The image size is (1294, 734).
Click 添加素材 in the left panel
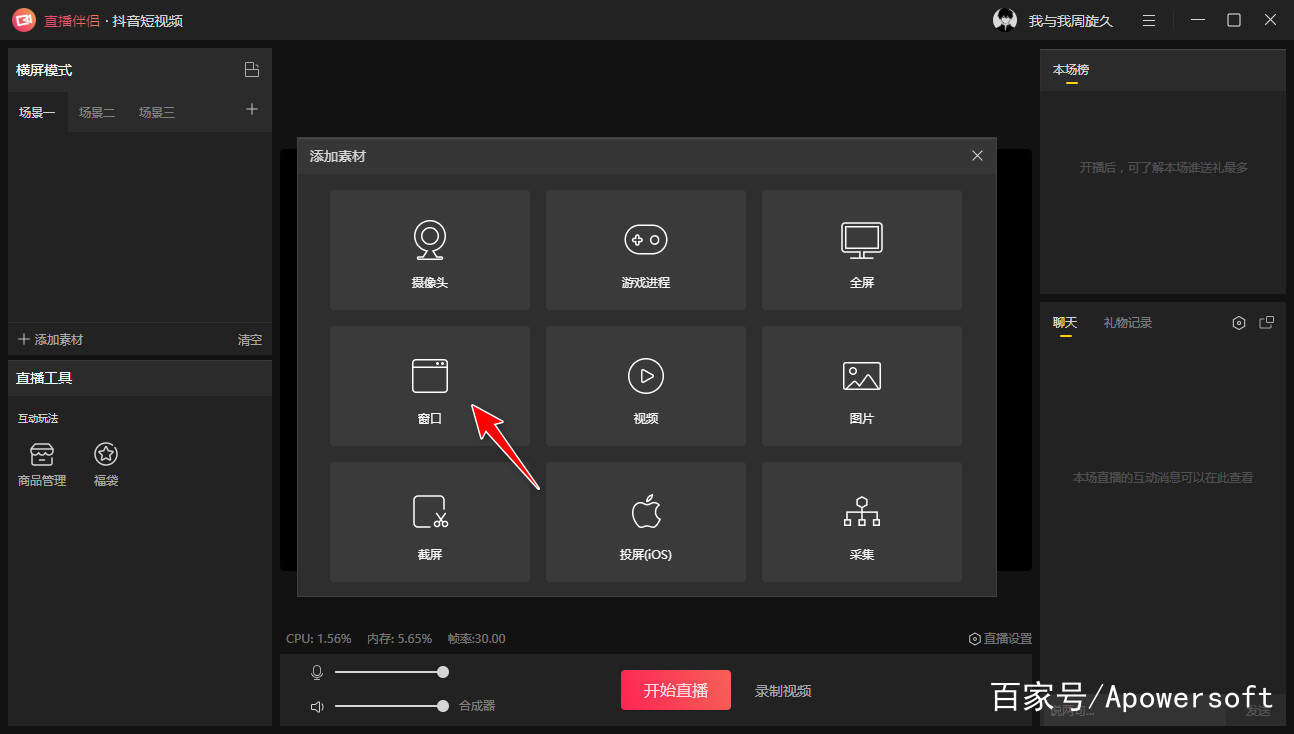[x=50, y=340]
